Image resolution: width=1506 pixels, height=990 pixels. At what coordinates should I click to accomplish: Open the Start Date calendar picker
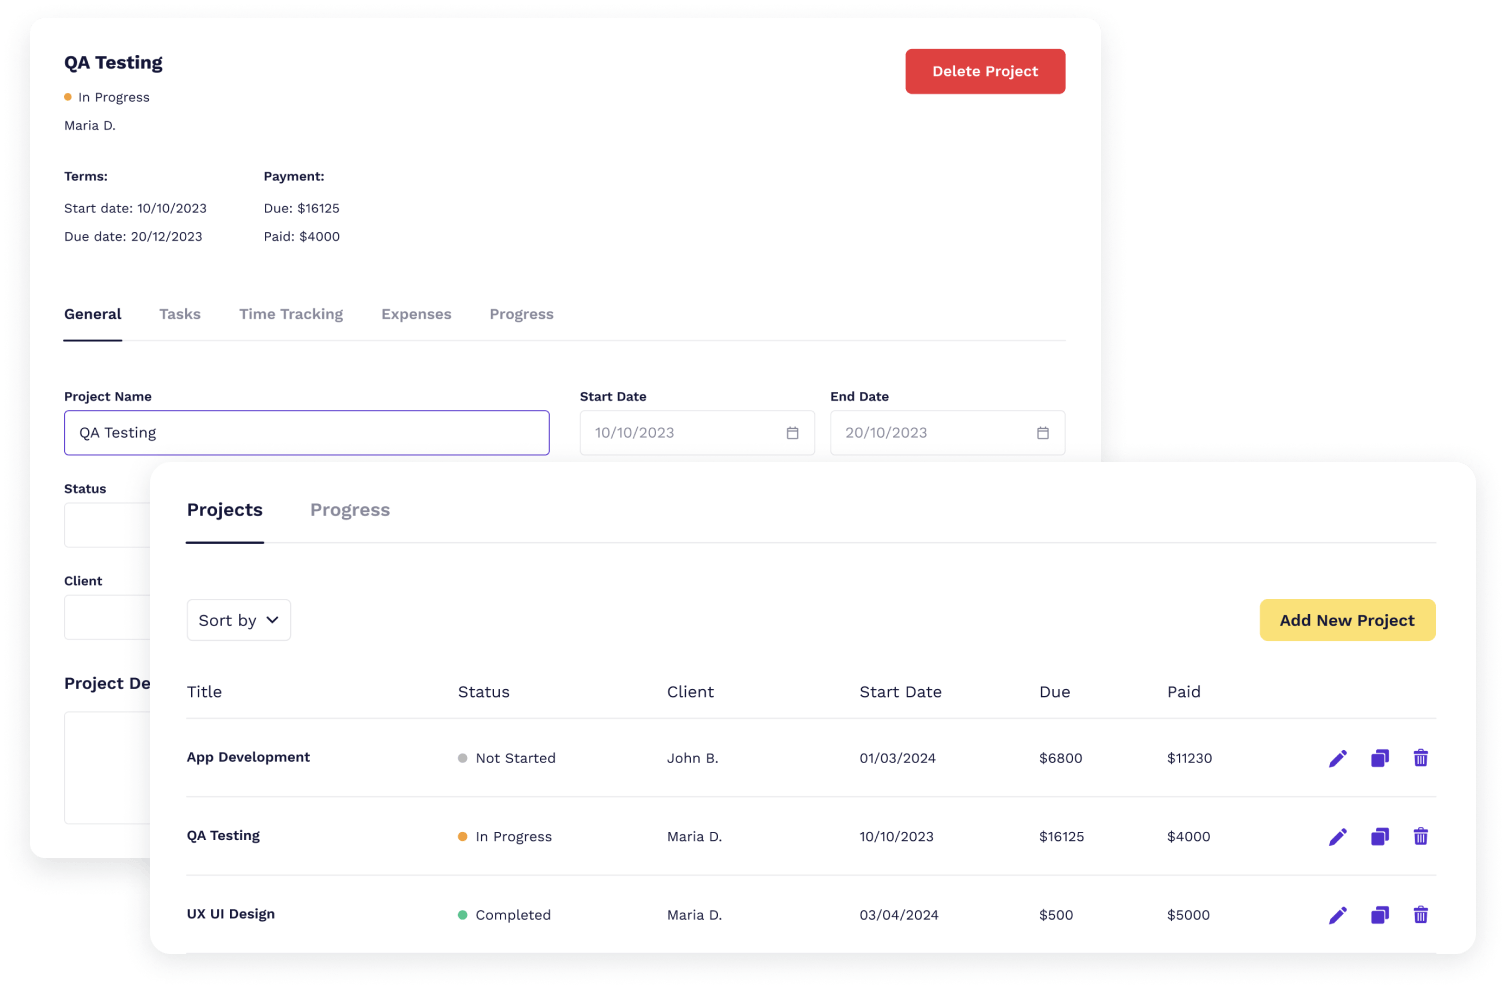tap(792, 432)
